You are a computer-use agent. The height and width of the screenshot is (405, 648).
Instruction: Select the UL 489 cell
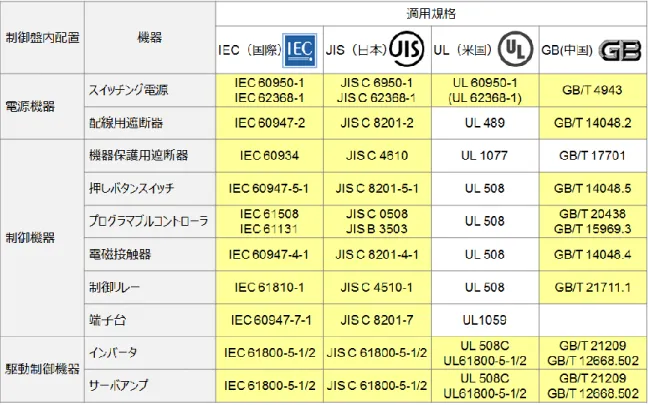pyautogui.click(x=485, y=123)
